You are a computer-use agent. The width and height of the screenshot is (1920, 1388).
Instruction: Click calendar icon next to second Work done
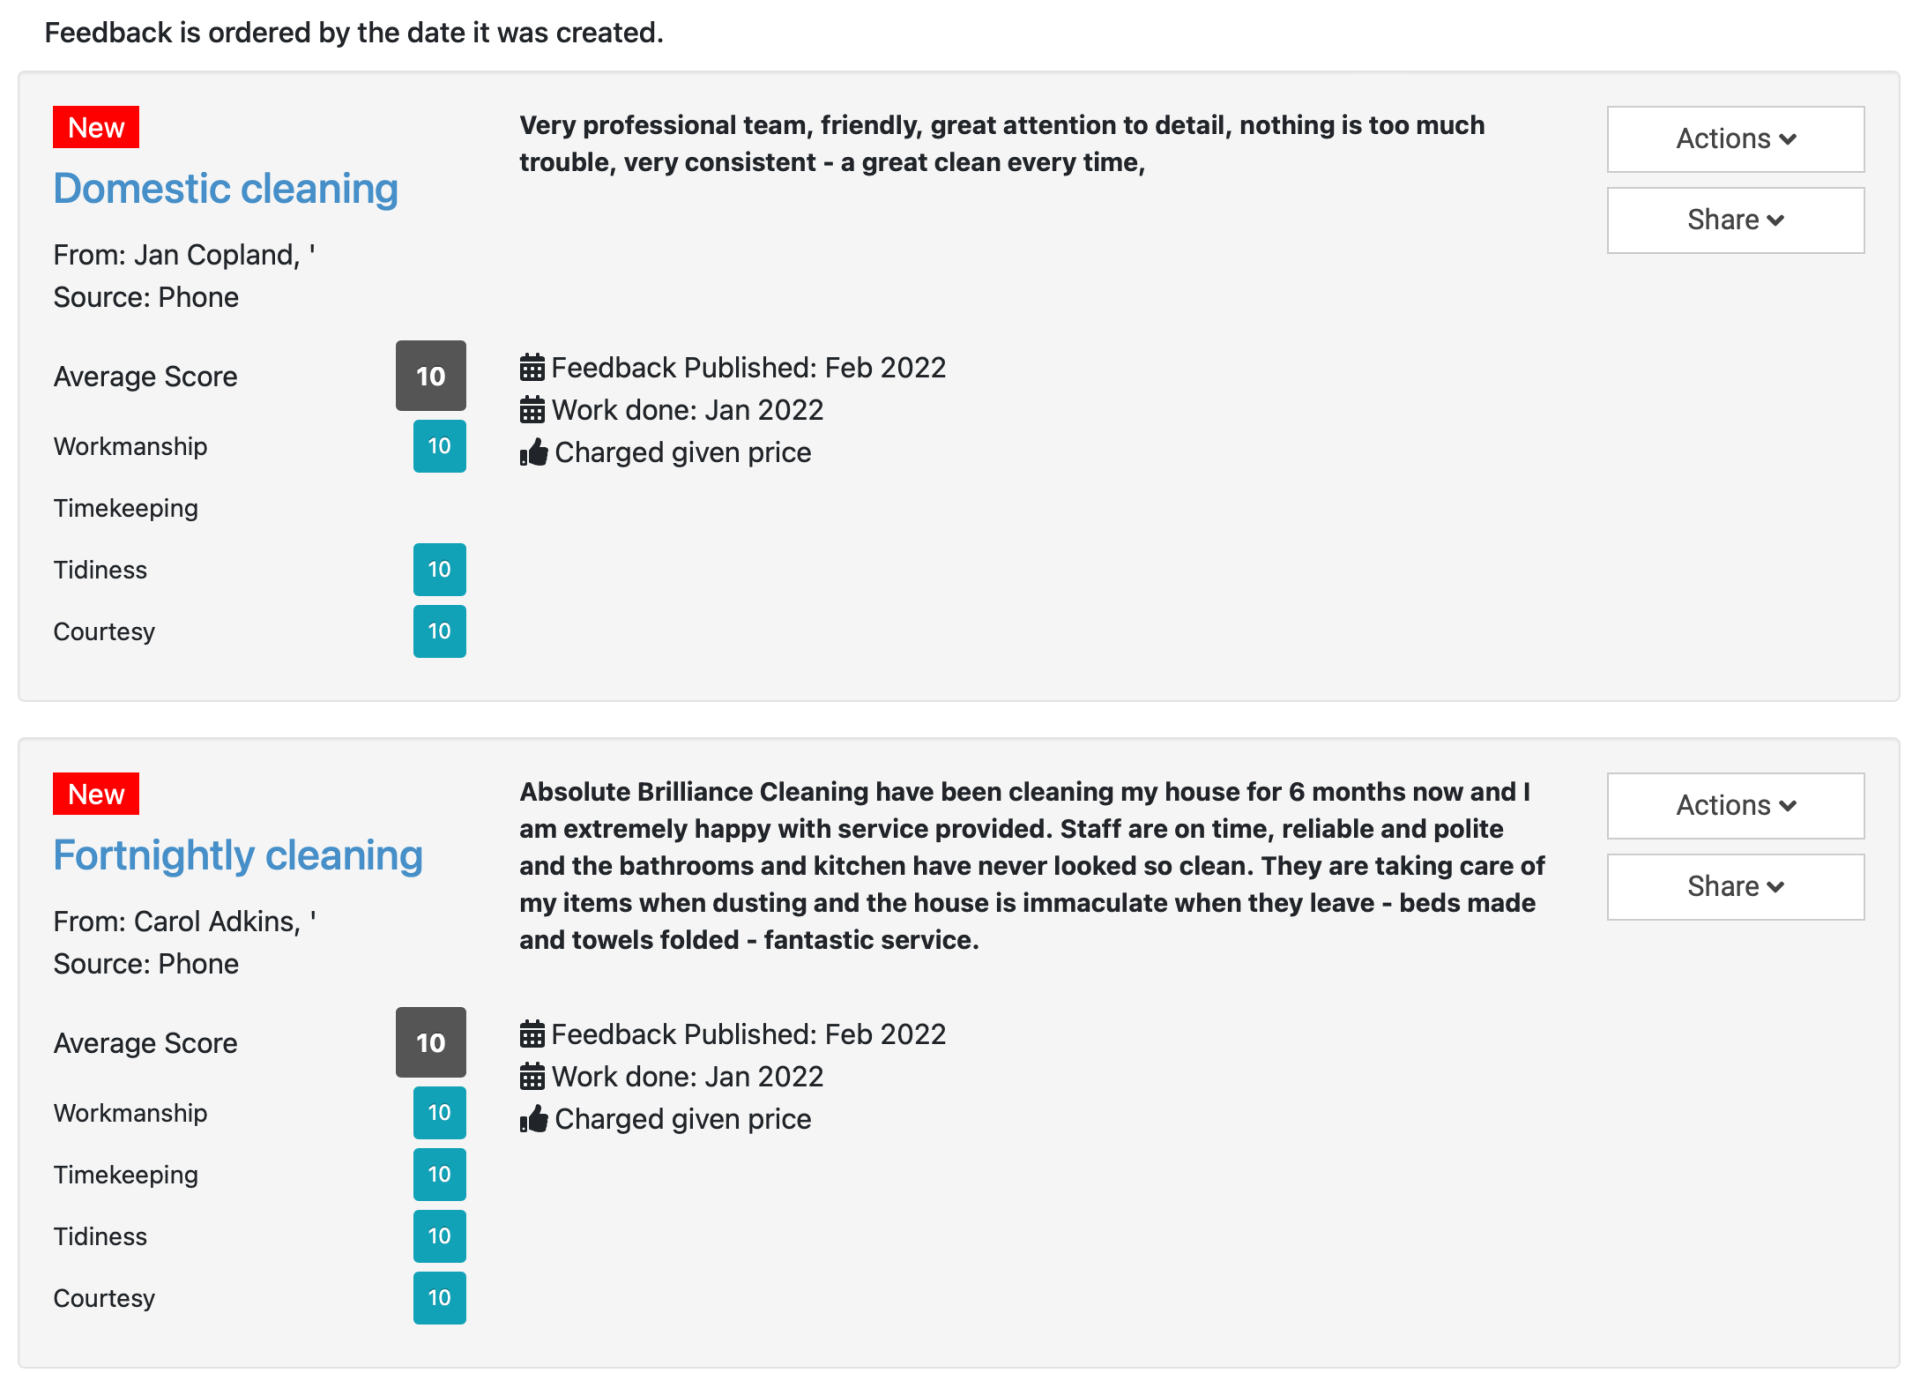point(532,1077)
